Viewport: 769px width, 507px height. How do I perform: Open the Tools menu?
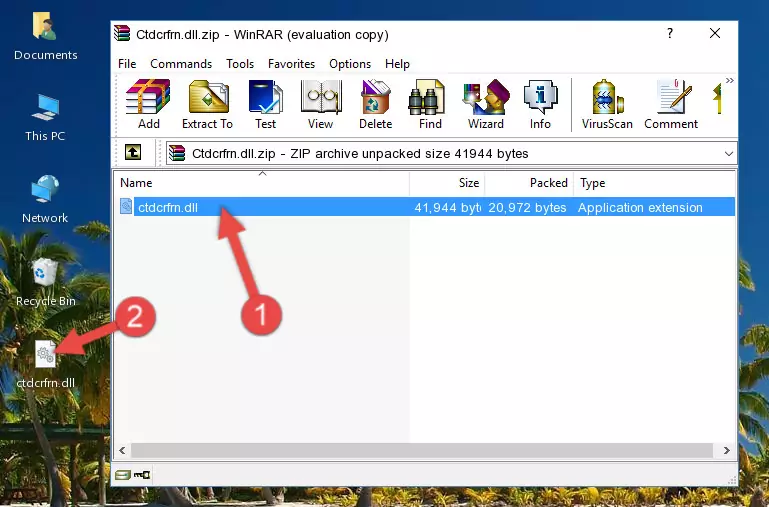(x=240, y=64)
